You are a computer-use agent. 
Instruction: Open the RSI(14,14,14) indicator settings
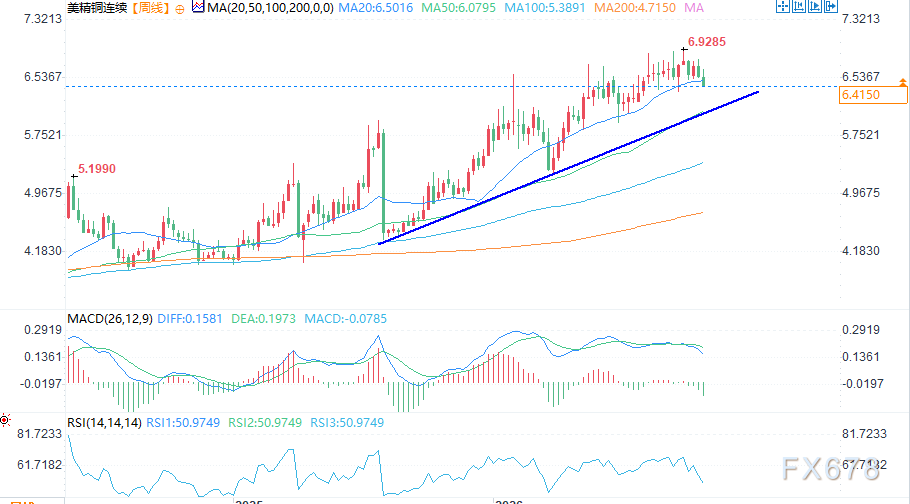104,423
